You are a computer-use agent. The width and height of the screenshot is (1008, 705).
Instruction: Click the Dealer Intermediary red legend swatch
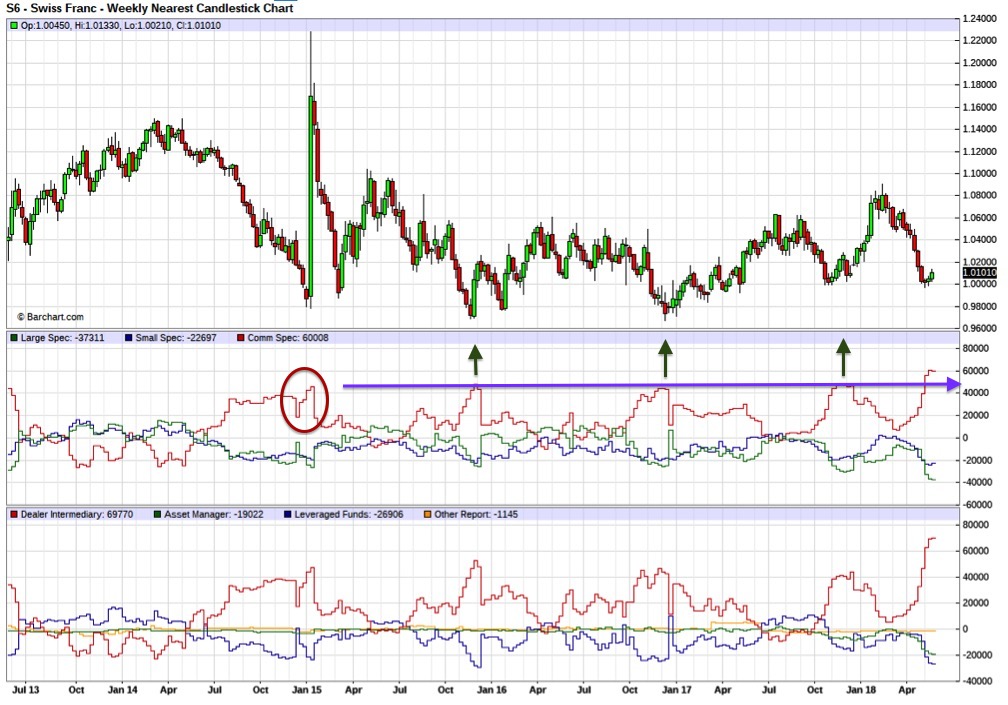coord(14,514)
